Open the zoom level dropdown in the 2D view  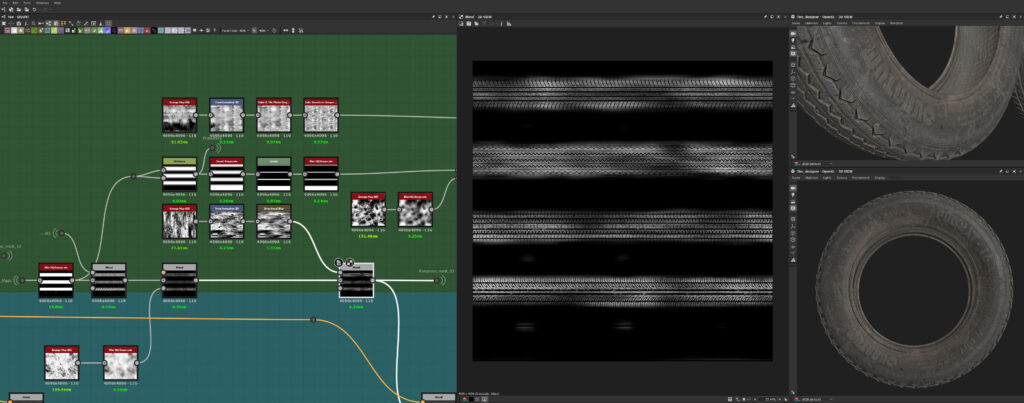(770, 398)
